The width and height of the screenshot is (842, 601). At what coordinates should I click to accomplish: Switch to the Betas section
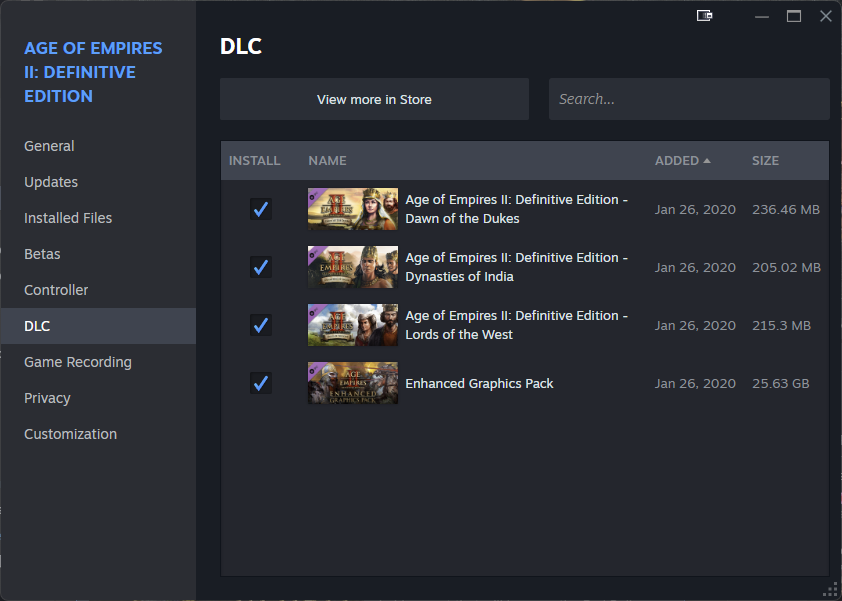[x=98, y=254]
